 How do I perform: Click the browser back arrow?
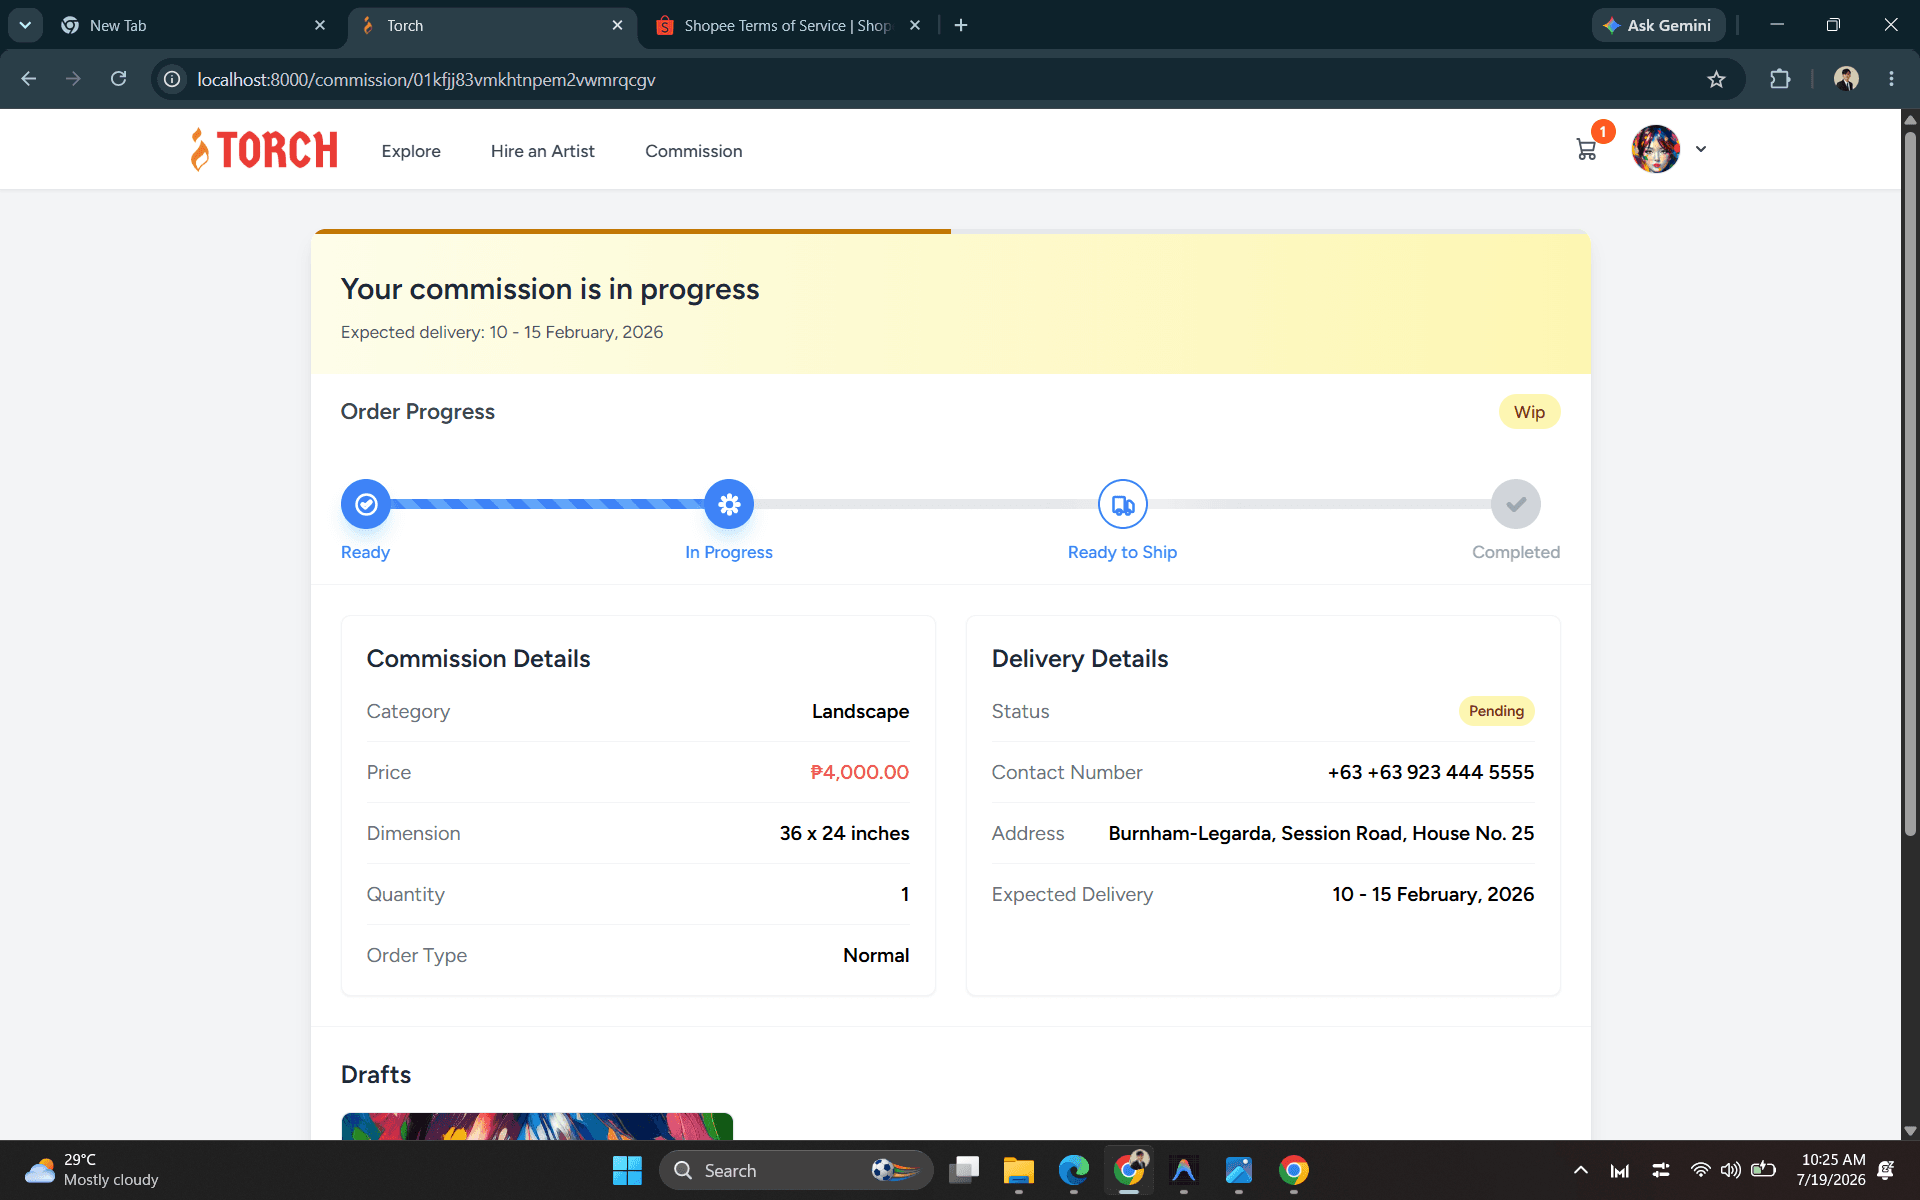click(x=29, y=79)
